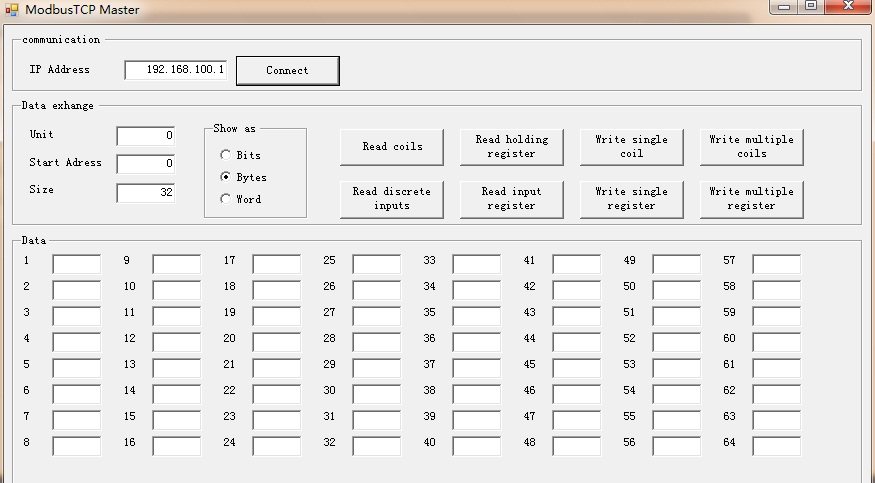Click into the Unit text field
The width and height of the screenshot is (875, 483).
pyautogui.click(x=146, y=135)
